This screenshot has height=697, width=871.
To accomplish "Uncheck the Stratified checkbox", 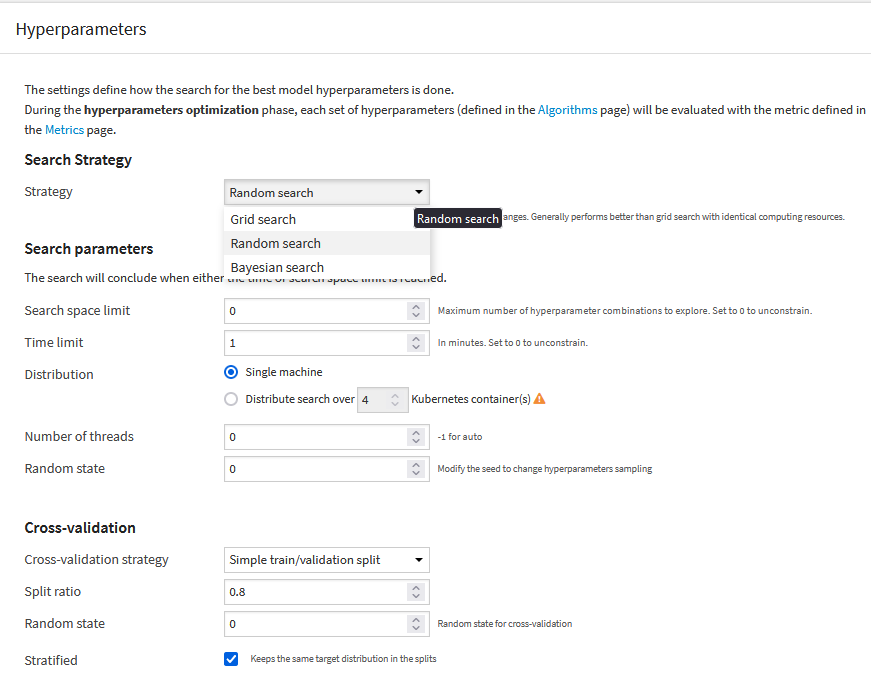I will pyautogui.click(x=231, y=658).
